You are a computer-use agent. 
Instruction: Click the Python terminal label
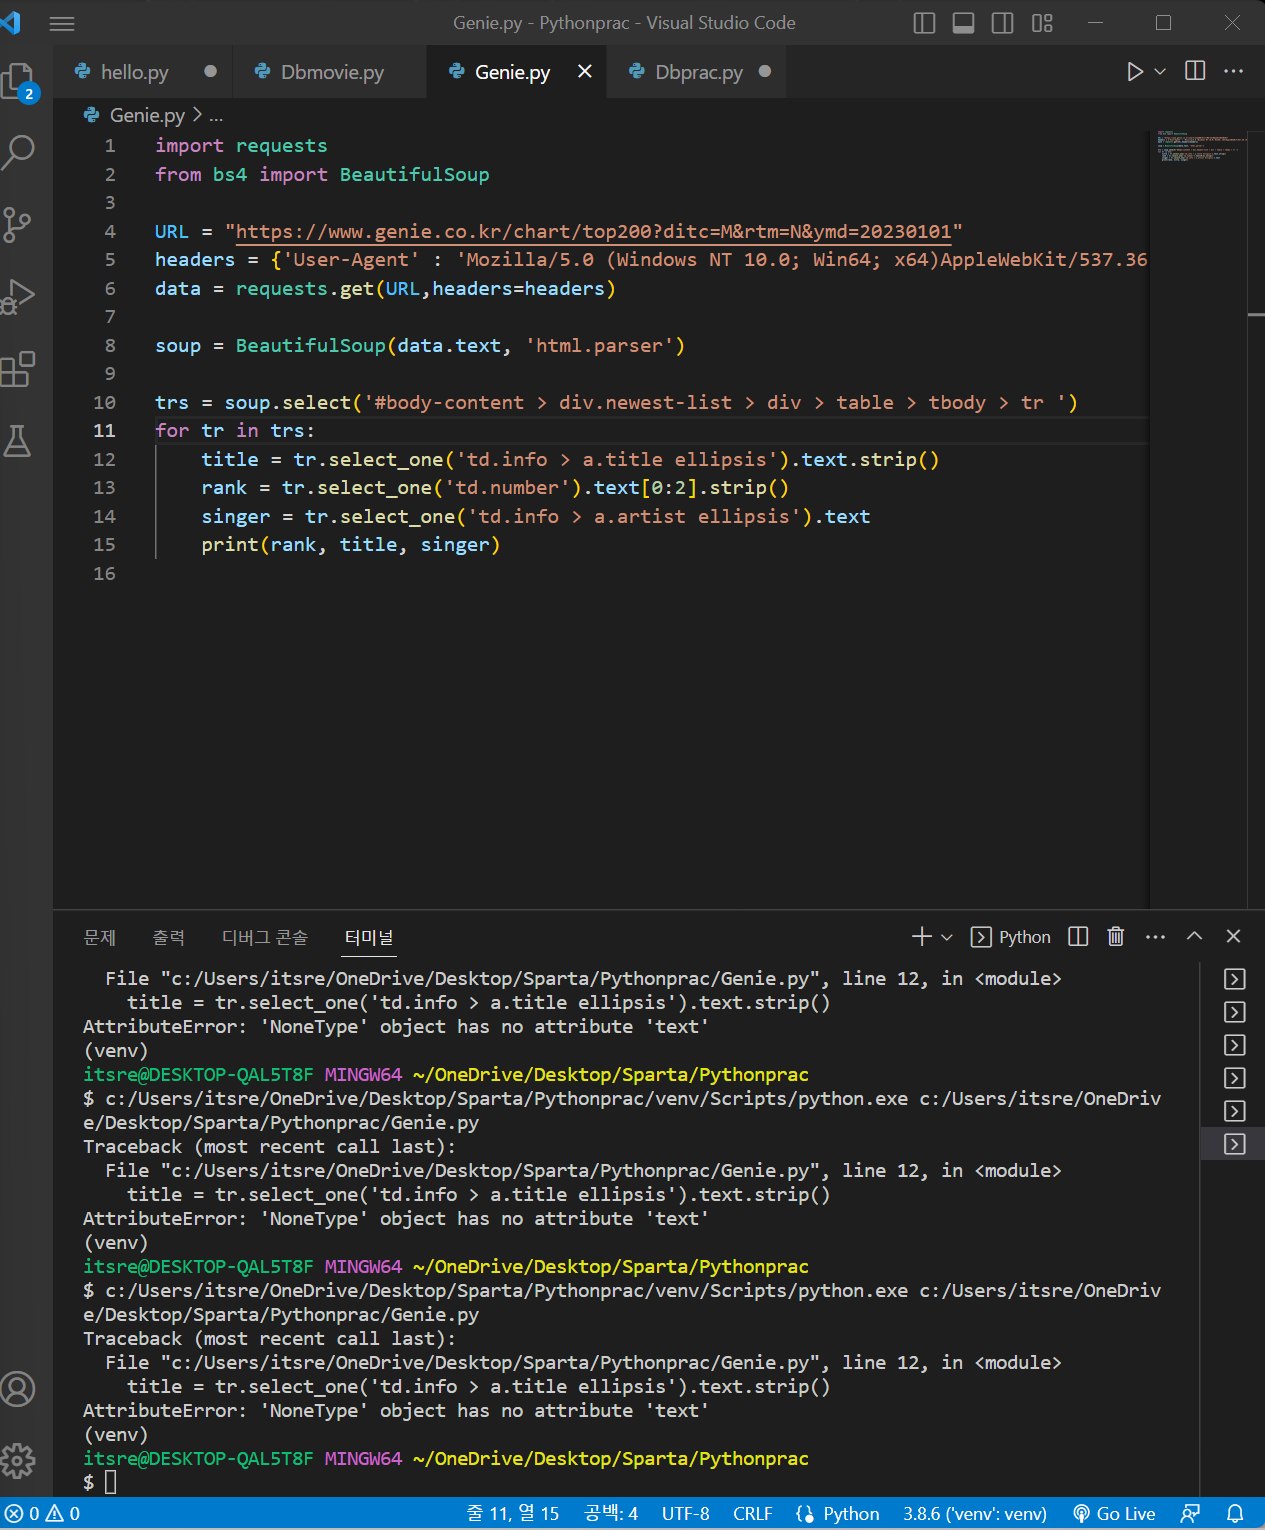pyautogui.click(x=1011, y=937)
